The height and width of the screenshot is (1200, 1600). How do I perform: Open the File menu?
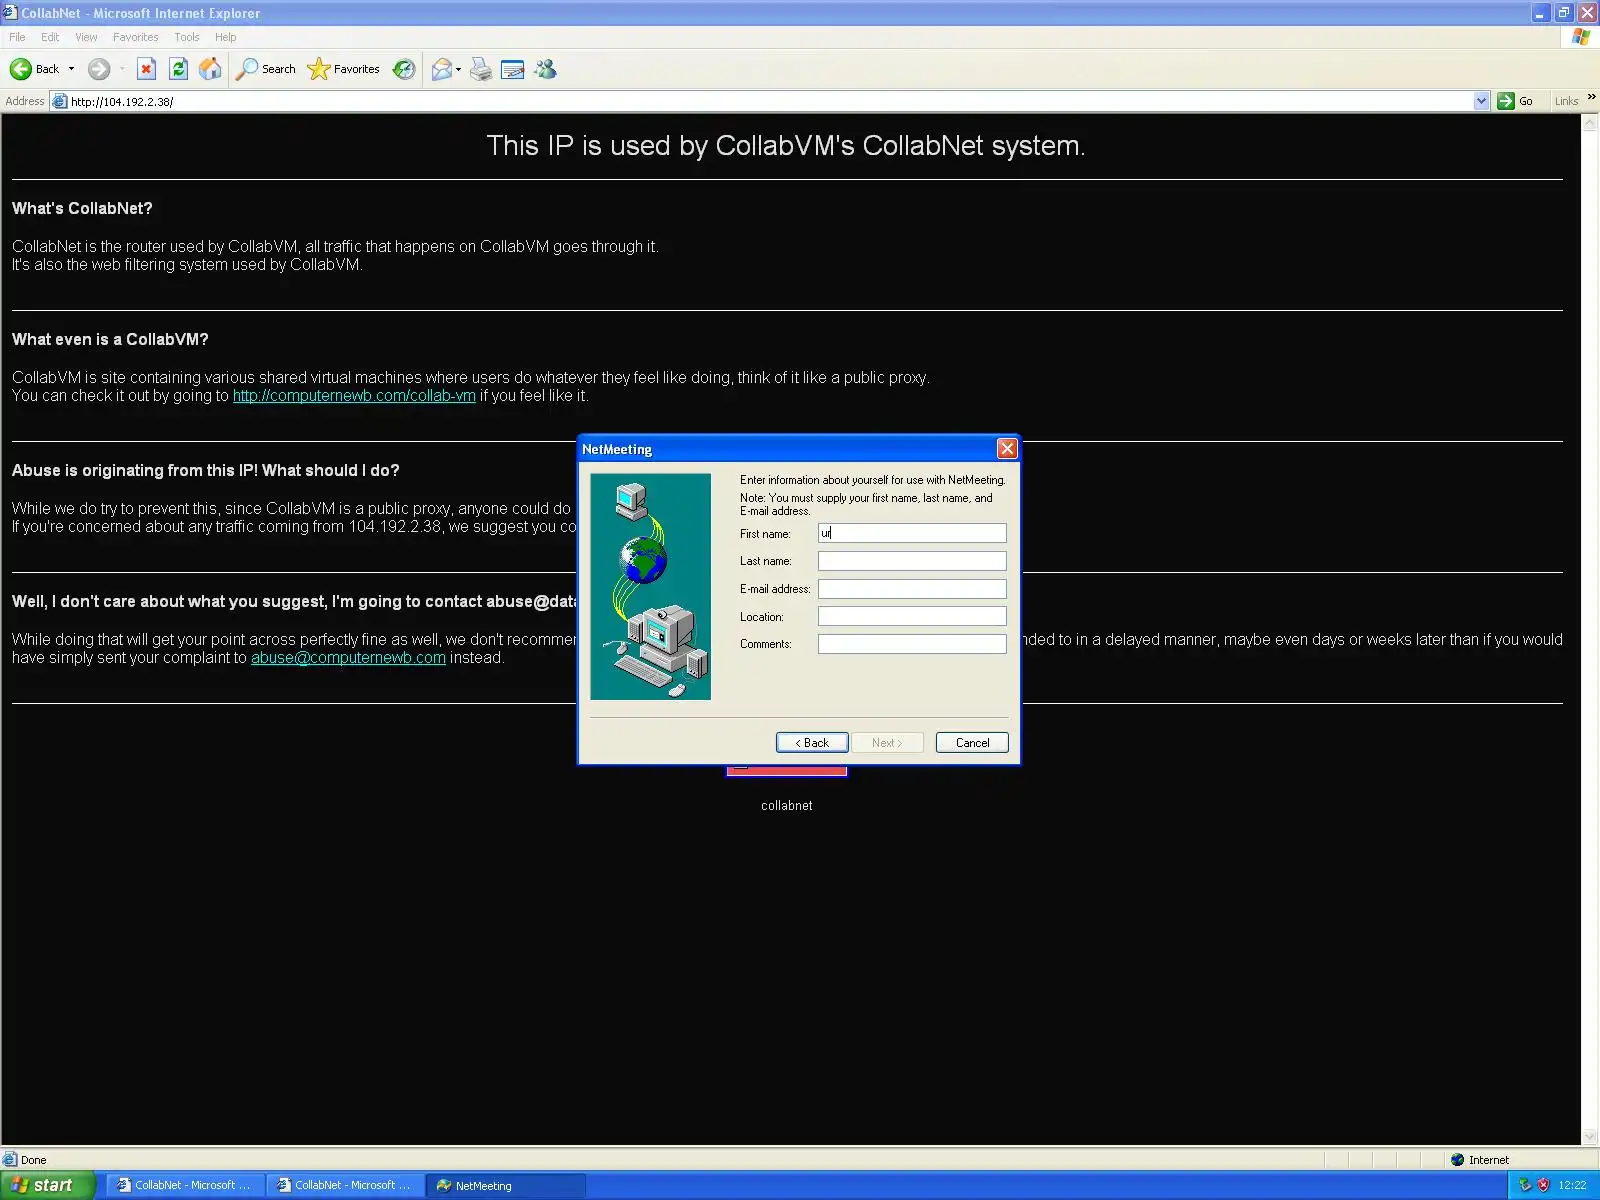(x=17, y=37)
